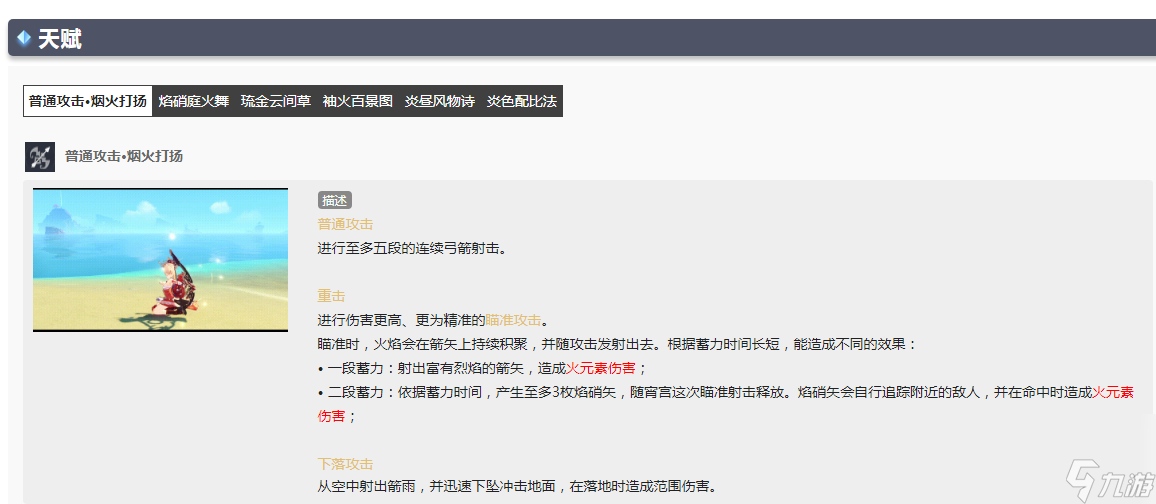Viewport: 1156px width, 504px height.
Task: Click the bow skill icon for 普通攻击•烟火打扬
Action: [40, 157]
